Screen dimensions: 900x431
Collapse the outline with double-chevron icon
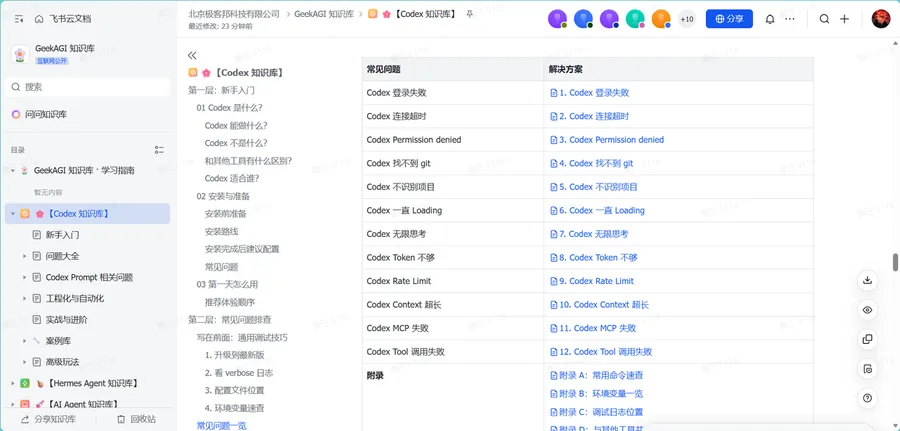192,55
